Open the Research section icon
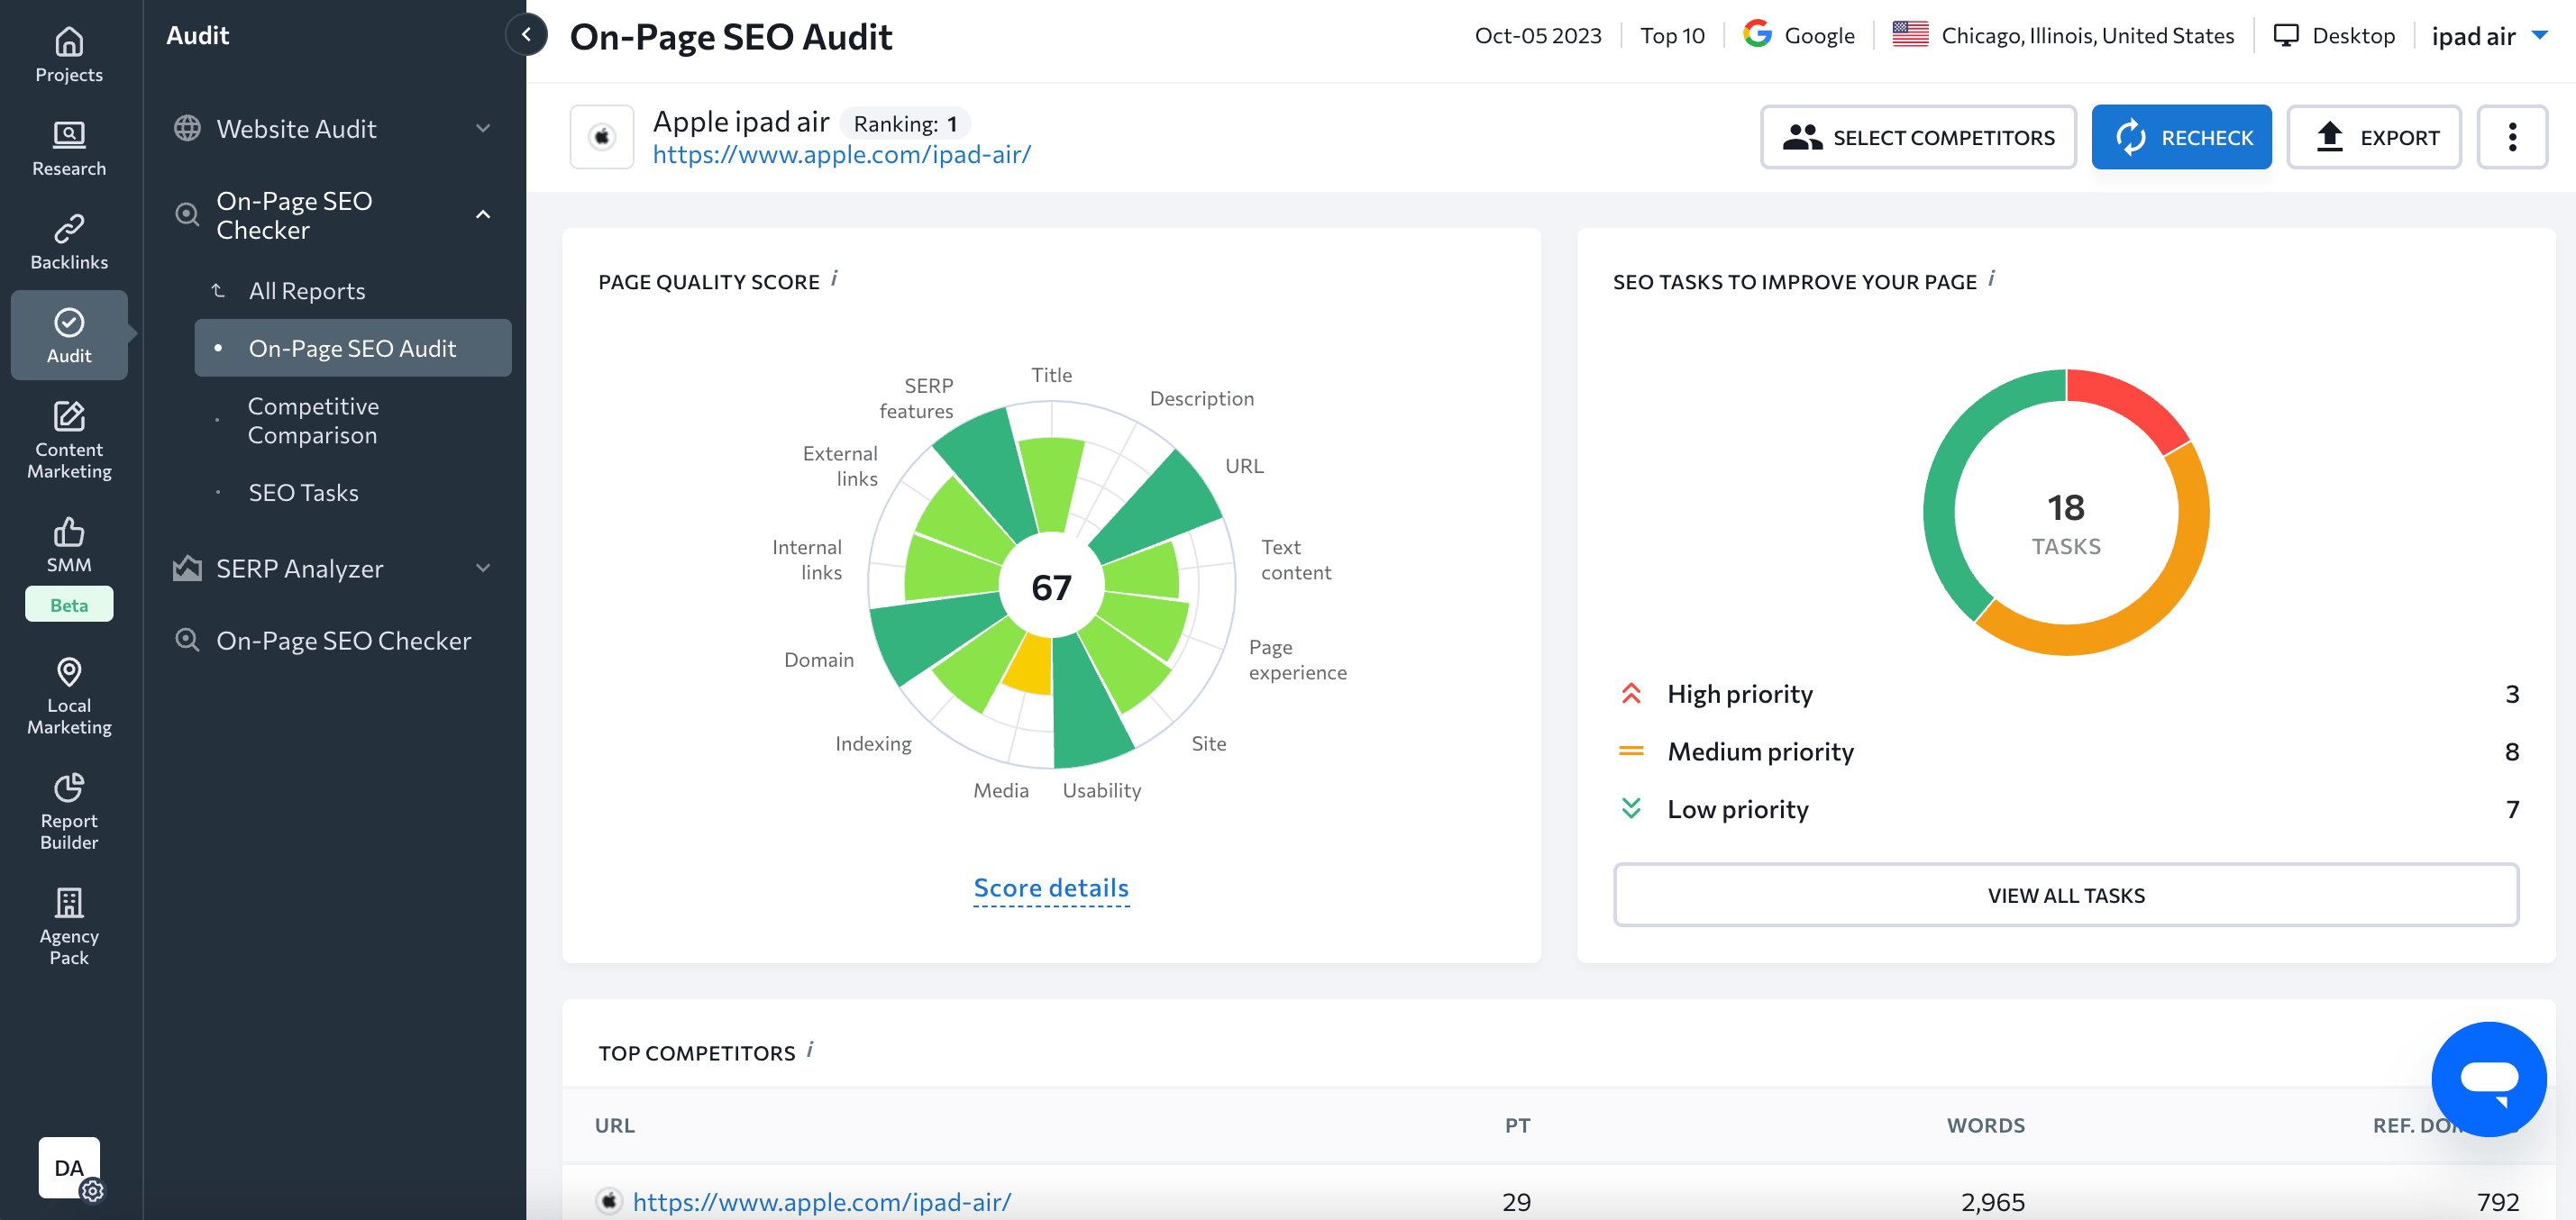2576x1220 pixels. [x=69, y=134]
